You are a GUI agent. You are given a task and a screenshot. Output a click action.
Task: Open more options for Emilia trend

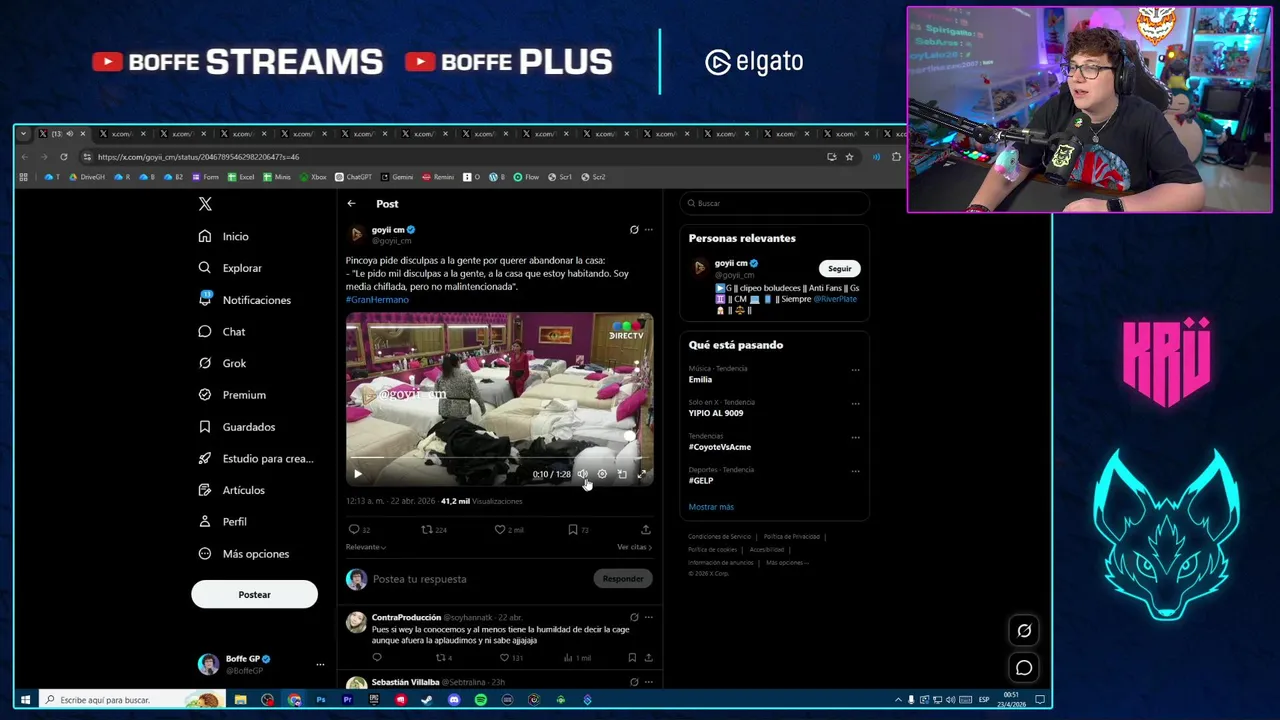(855, 370)
